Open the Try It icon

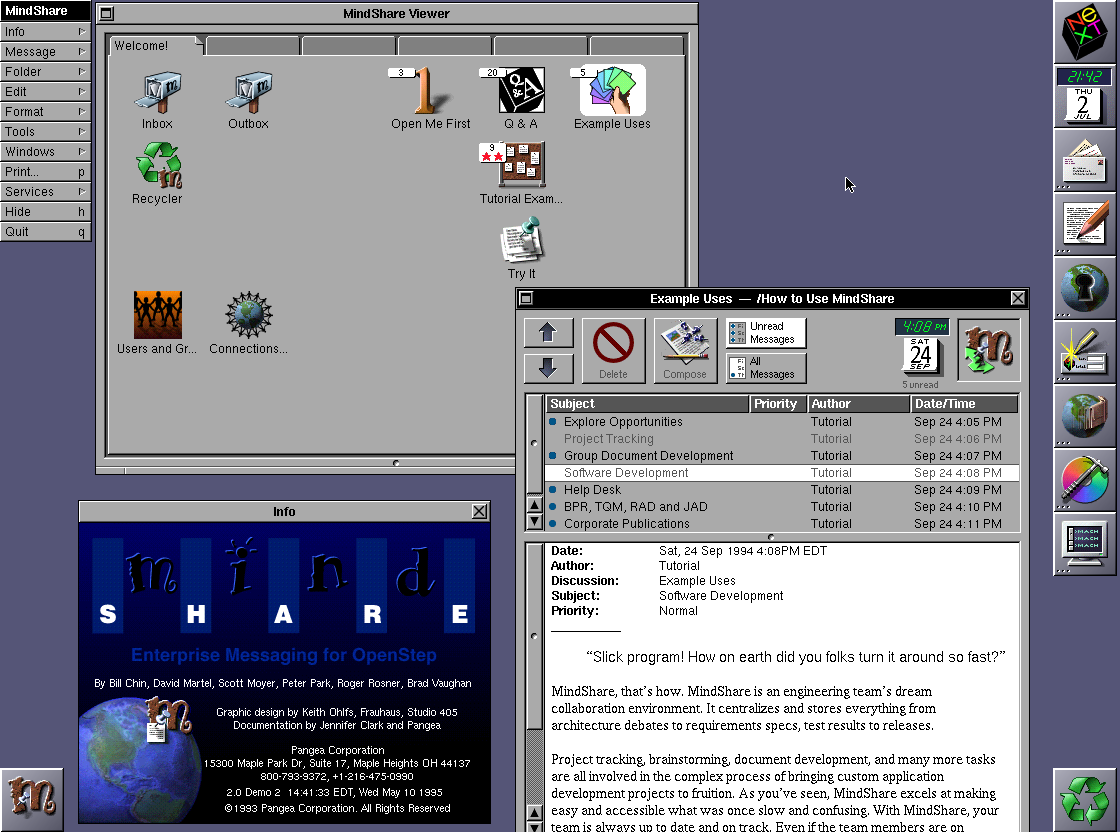pos(521,241)
